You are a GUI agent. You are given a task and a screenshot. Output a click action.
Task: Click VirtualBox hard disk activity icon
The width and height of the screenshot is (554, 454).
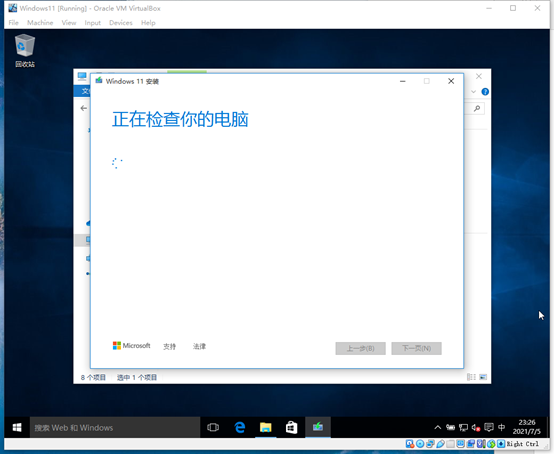coord(409,444)
